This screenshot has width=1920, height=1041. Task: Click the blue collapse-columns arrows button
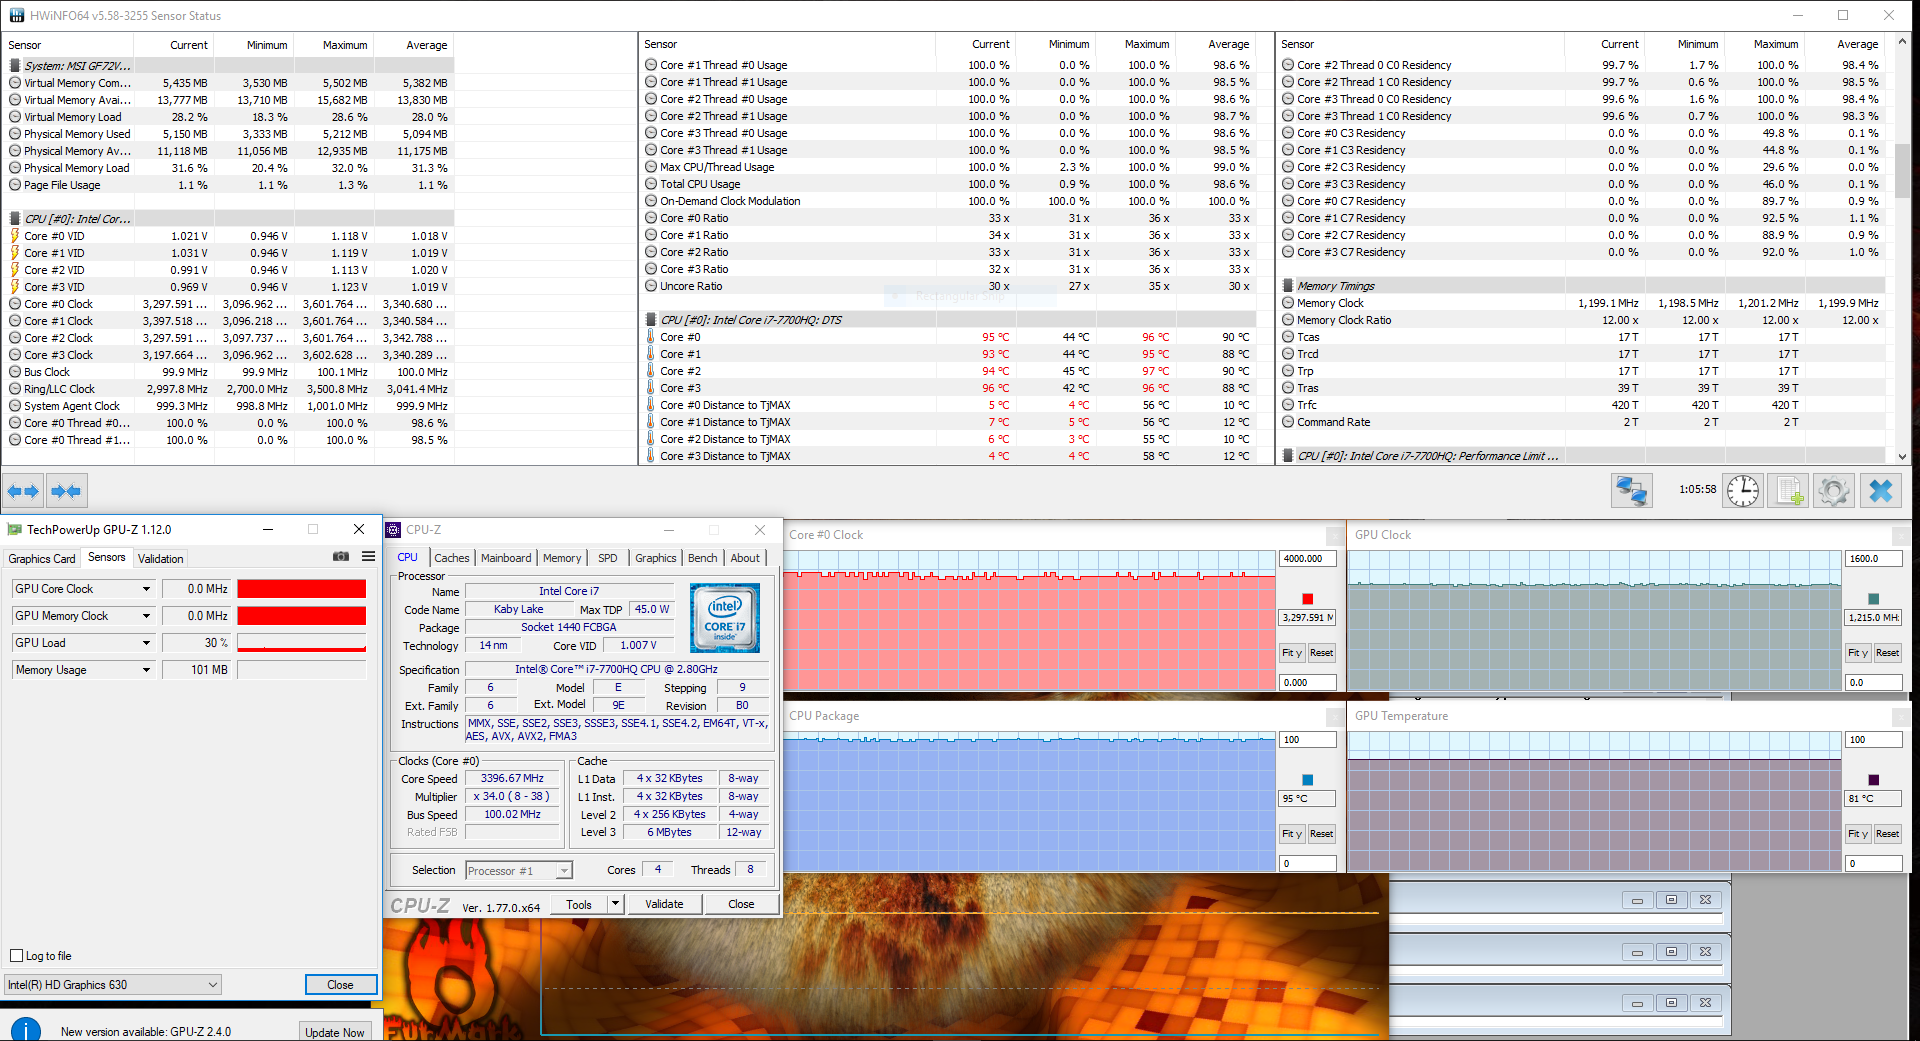pos(66,491)
